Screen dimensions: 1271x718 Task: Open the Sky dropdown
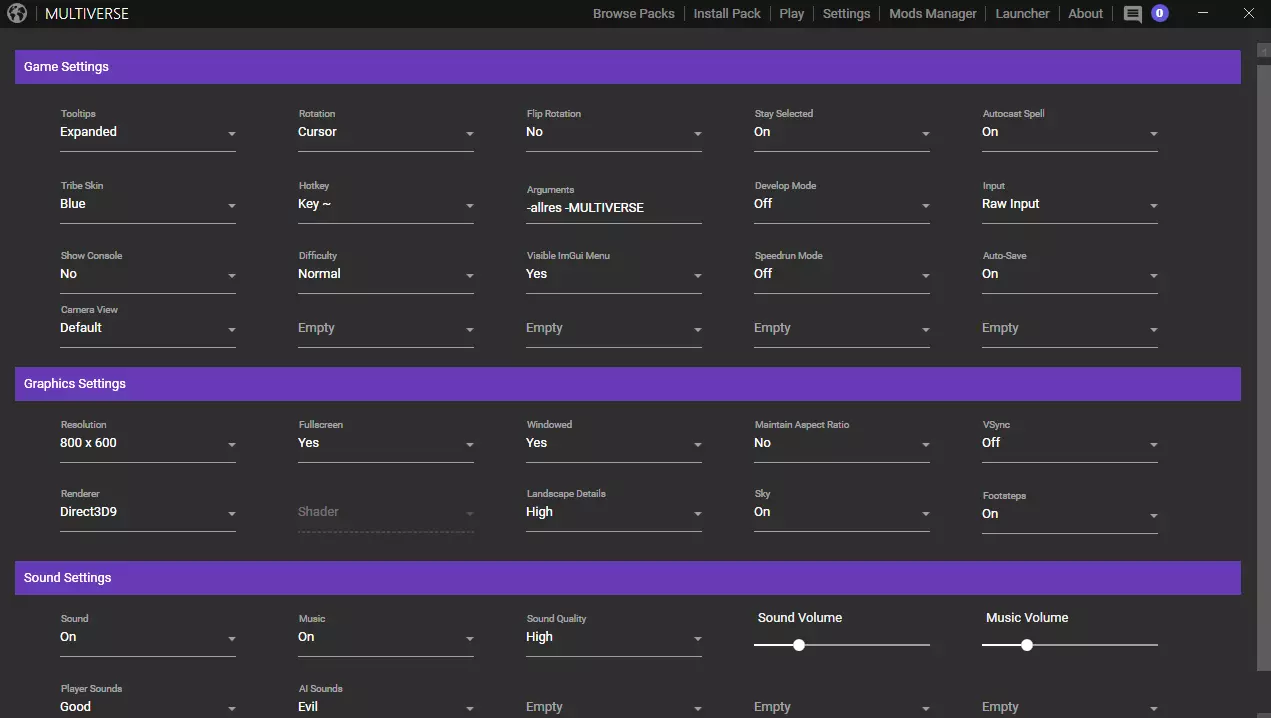pyautogui.click(x=842, y=512)
